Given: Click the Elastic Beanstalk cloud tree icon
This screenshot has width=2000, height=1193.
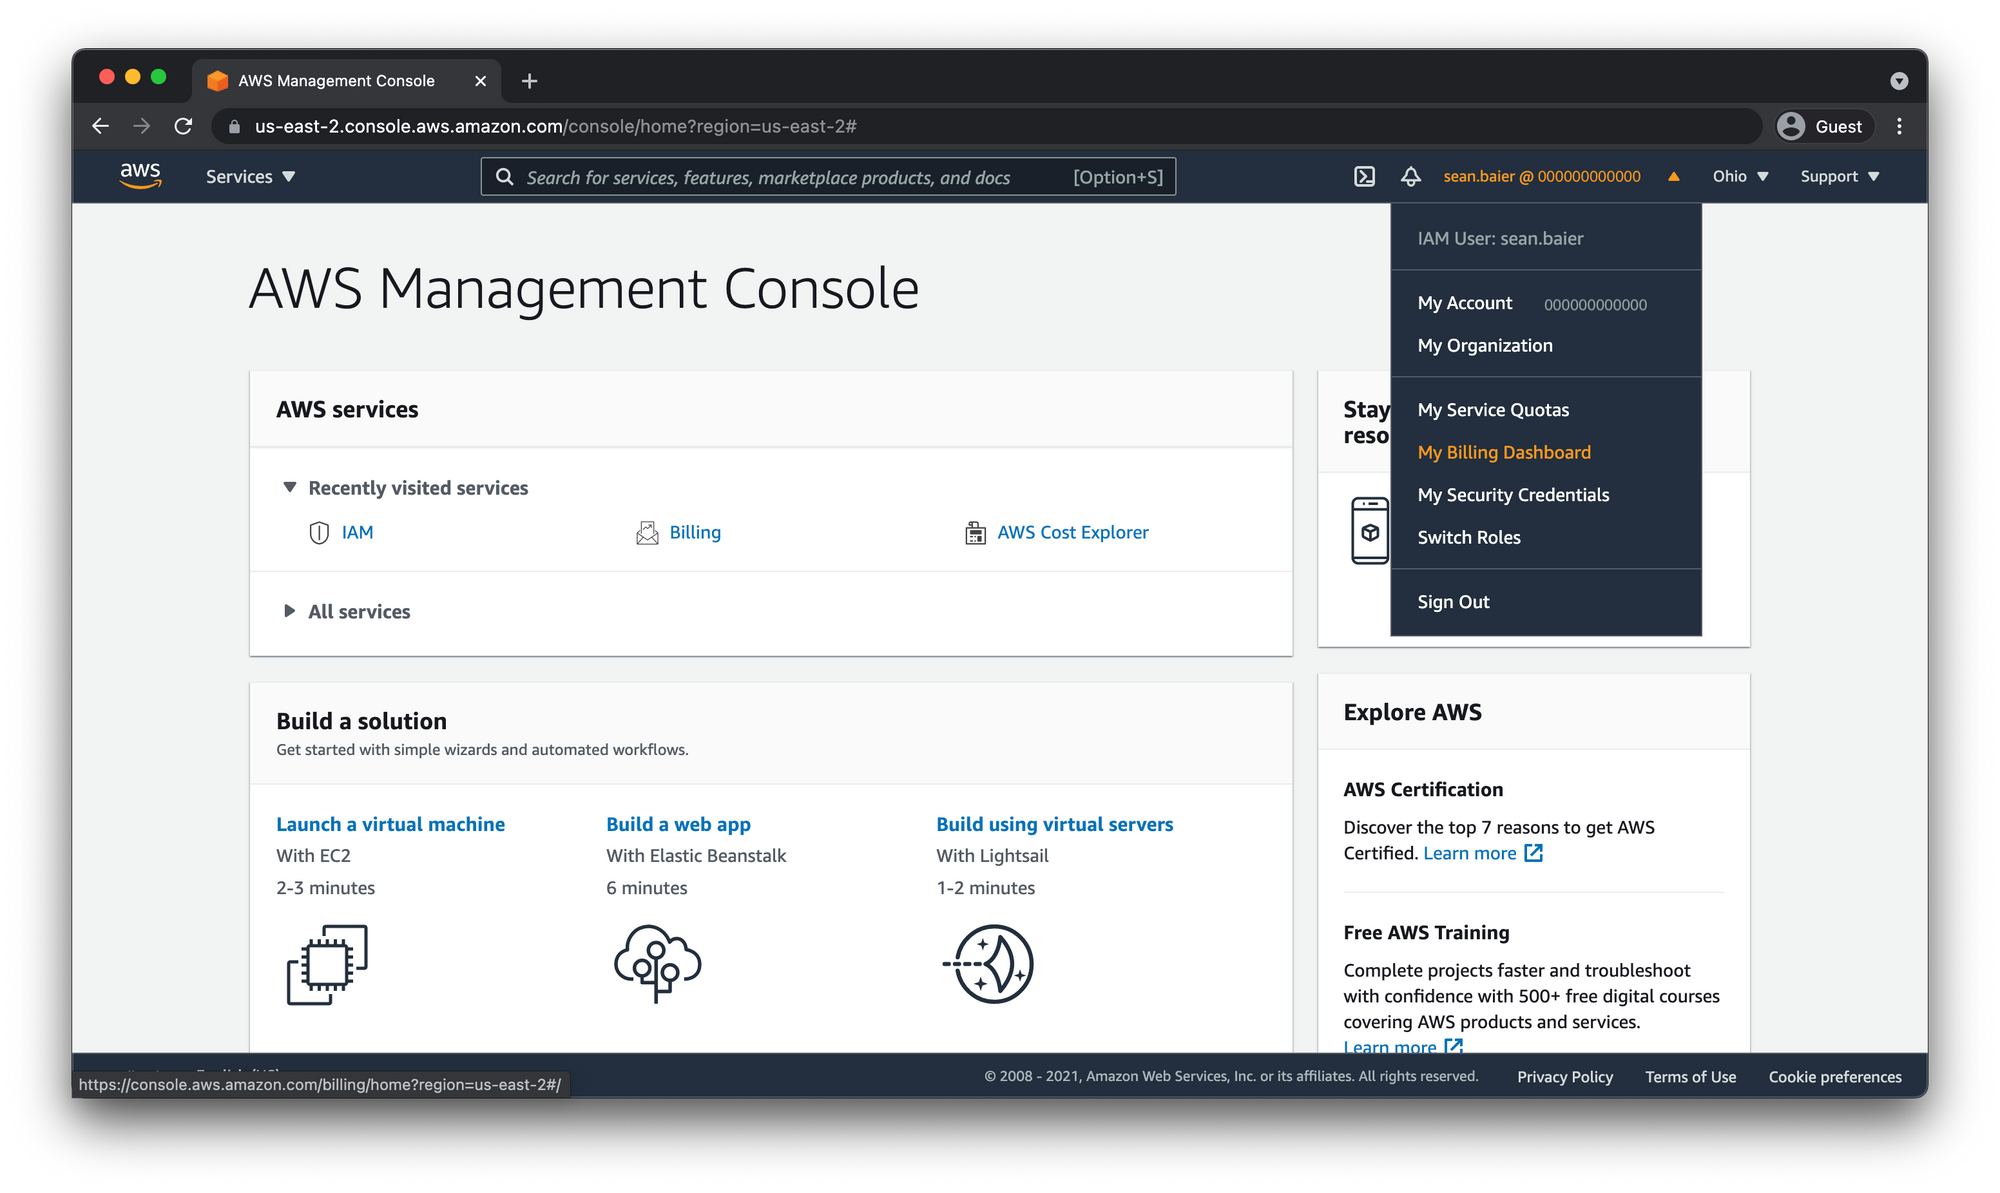Looking at the screenshot, I should (x=657, y=963).
